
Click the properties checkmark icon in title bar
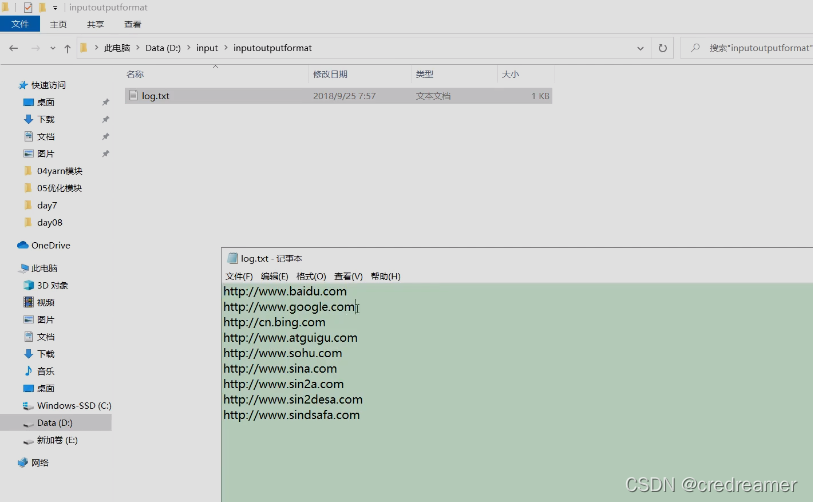(x=27, y=7)
